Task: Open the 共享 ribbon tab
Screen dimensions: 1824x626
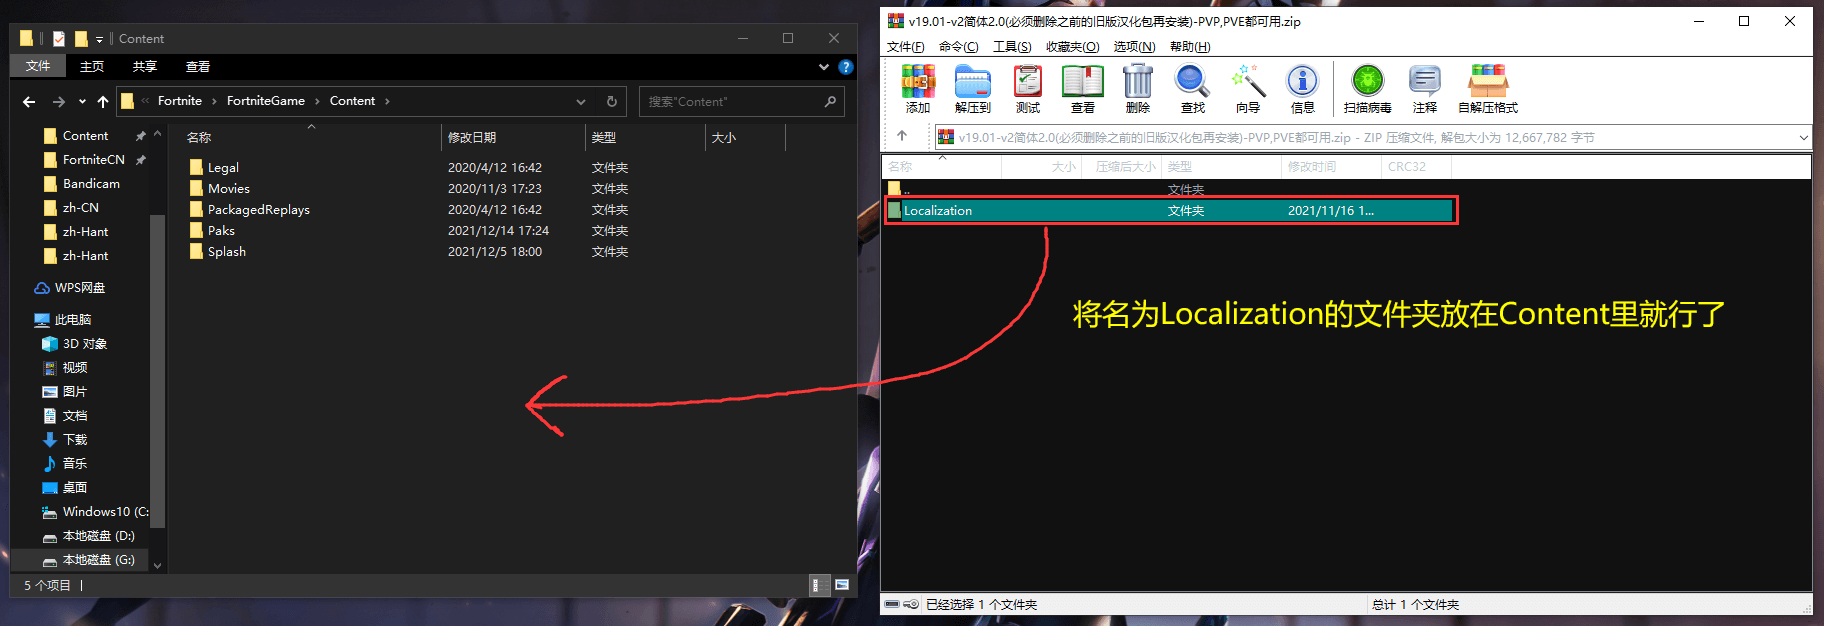Action: 145,66
